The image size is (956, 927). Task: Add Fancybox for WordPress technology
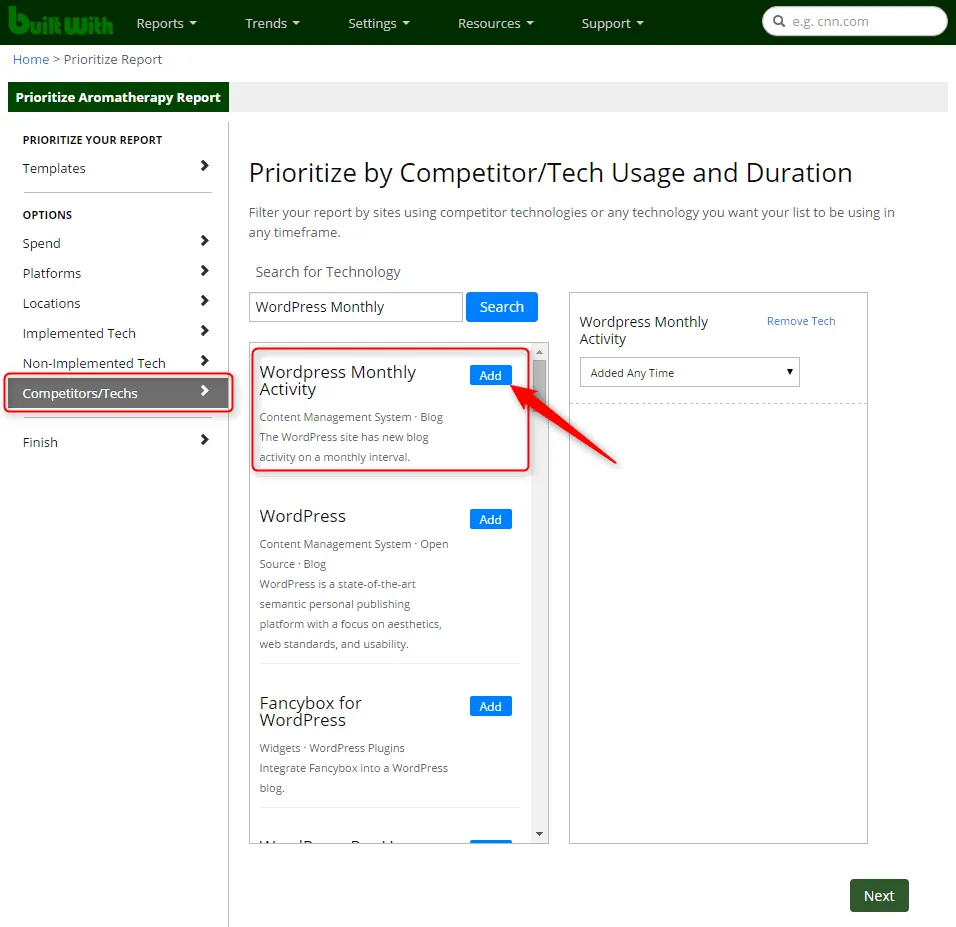tap(490, 706)
